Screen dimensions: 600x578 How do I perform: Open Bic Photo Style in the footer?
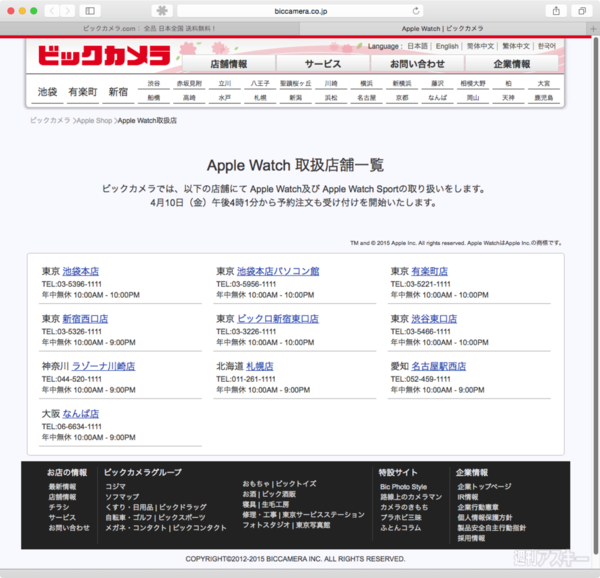[403, 487]
